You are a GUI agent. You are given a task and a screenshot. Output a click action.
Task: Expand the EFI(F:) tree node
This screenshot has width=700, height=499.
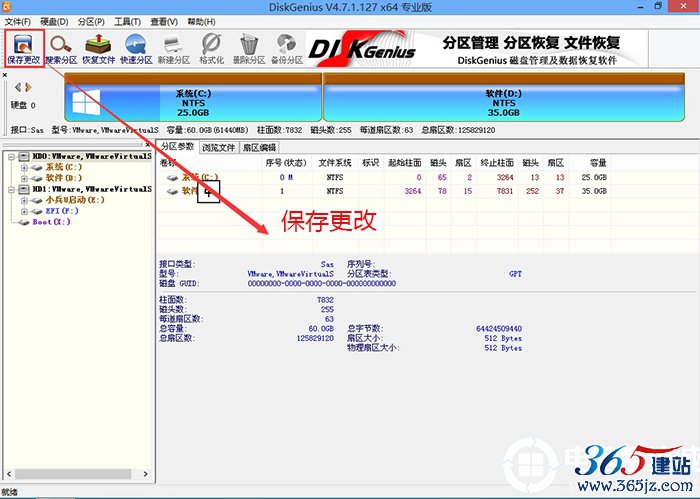pos(25,212)
